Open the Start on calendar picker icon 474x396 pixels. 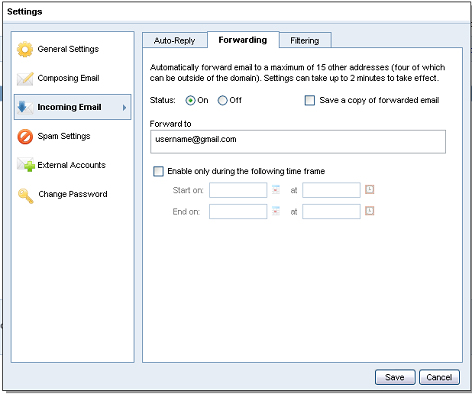pyautogui.click(x=276, y=190)
